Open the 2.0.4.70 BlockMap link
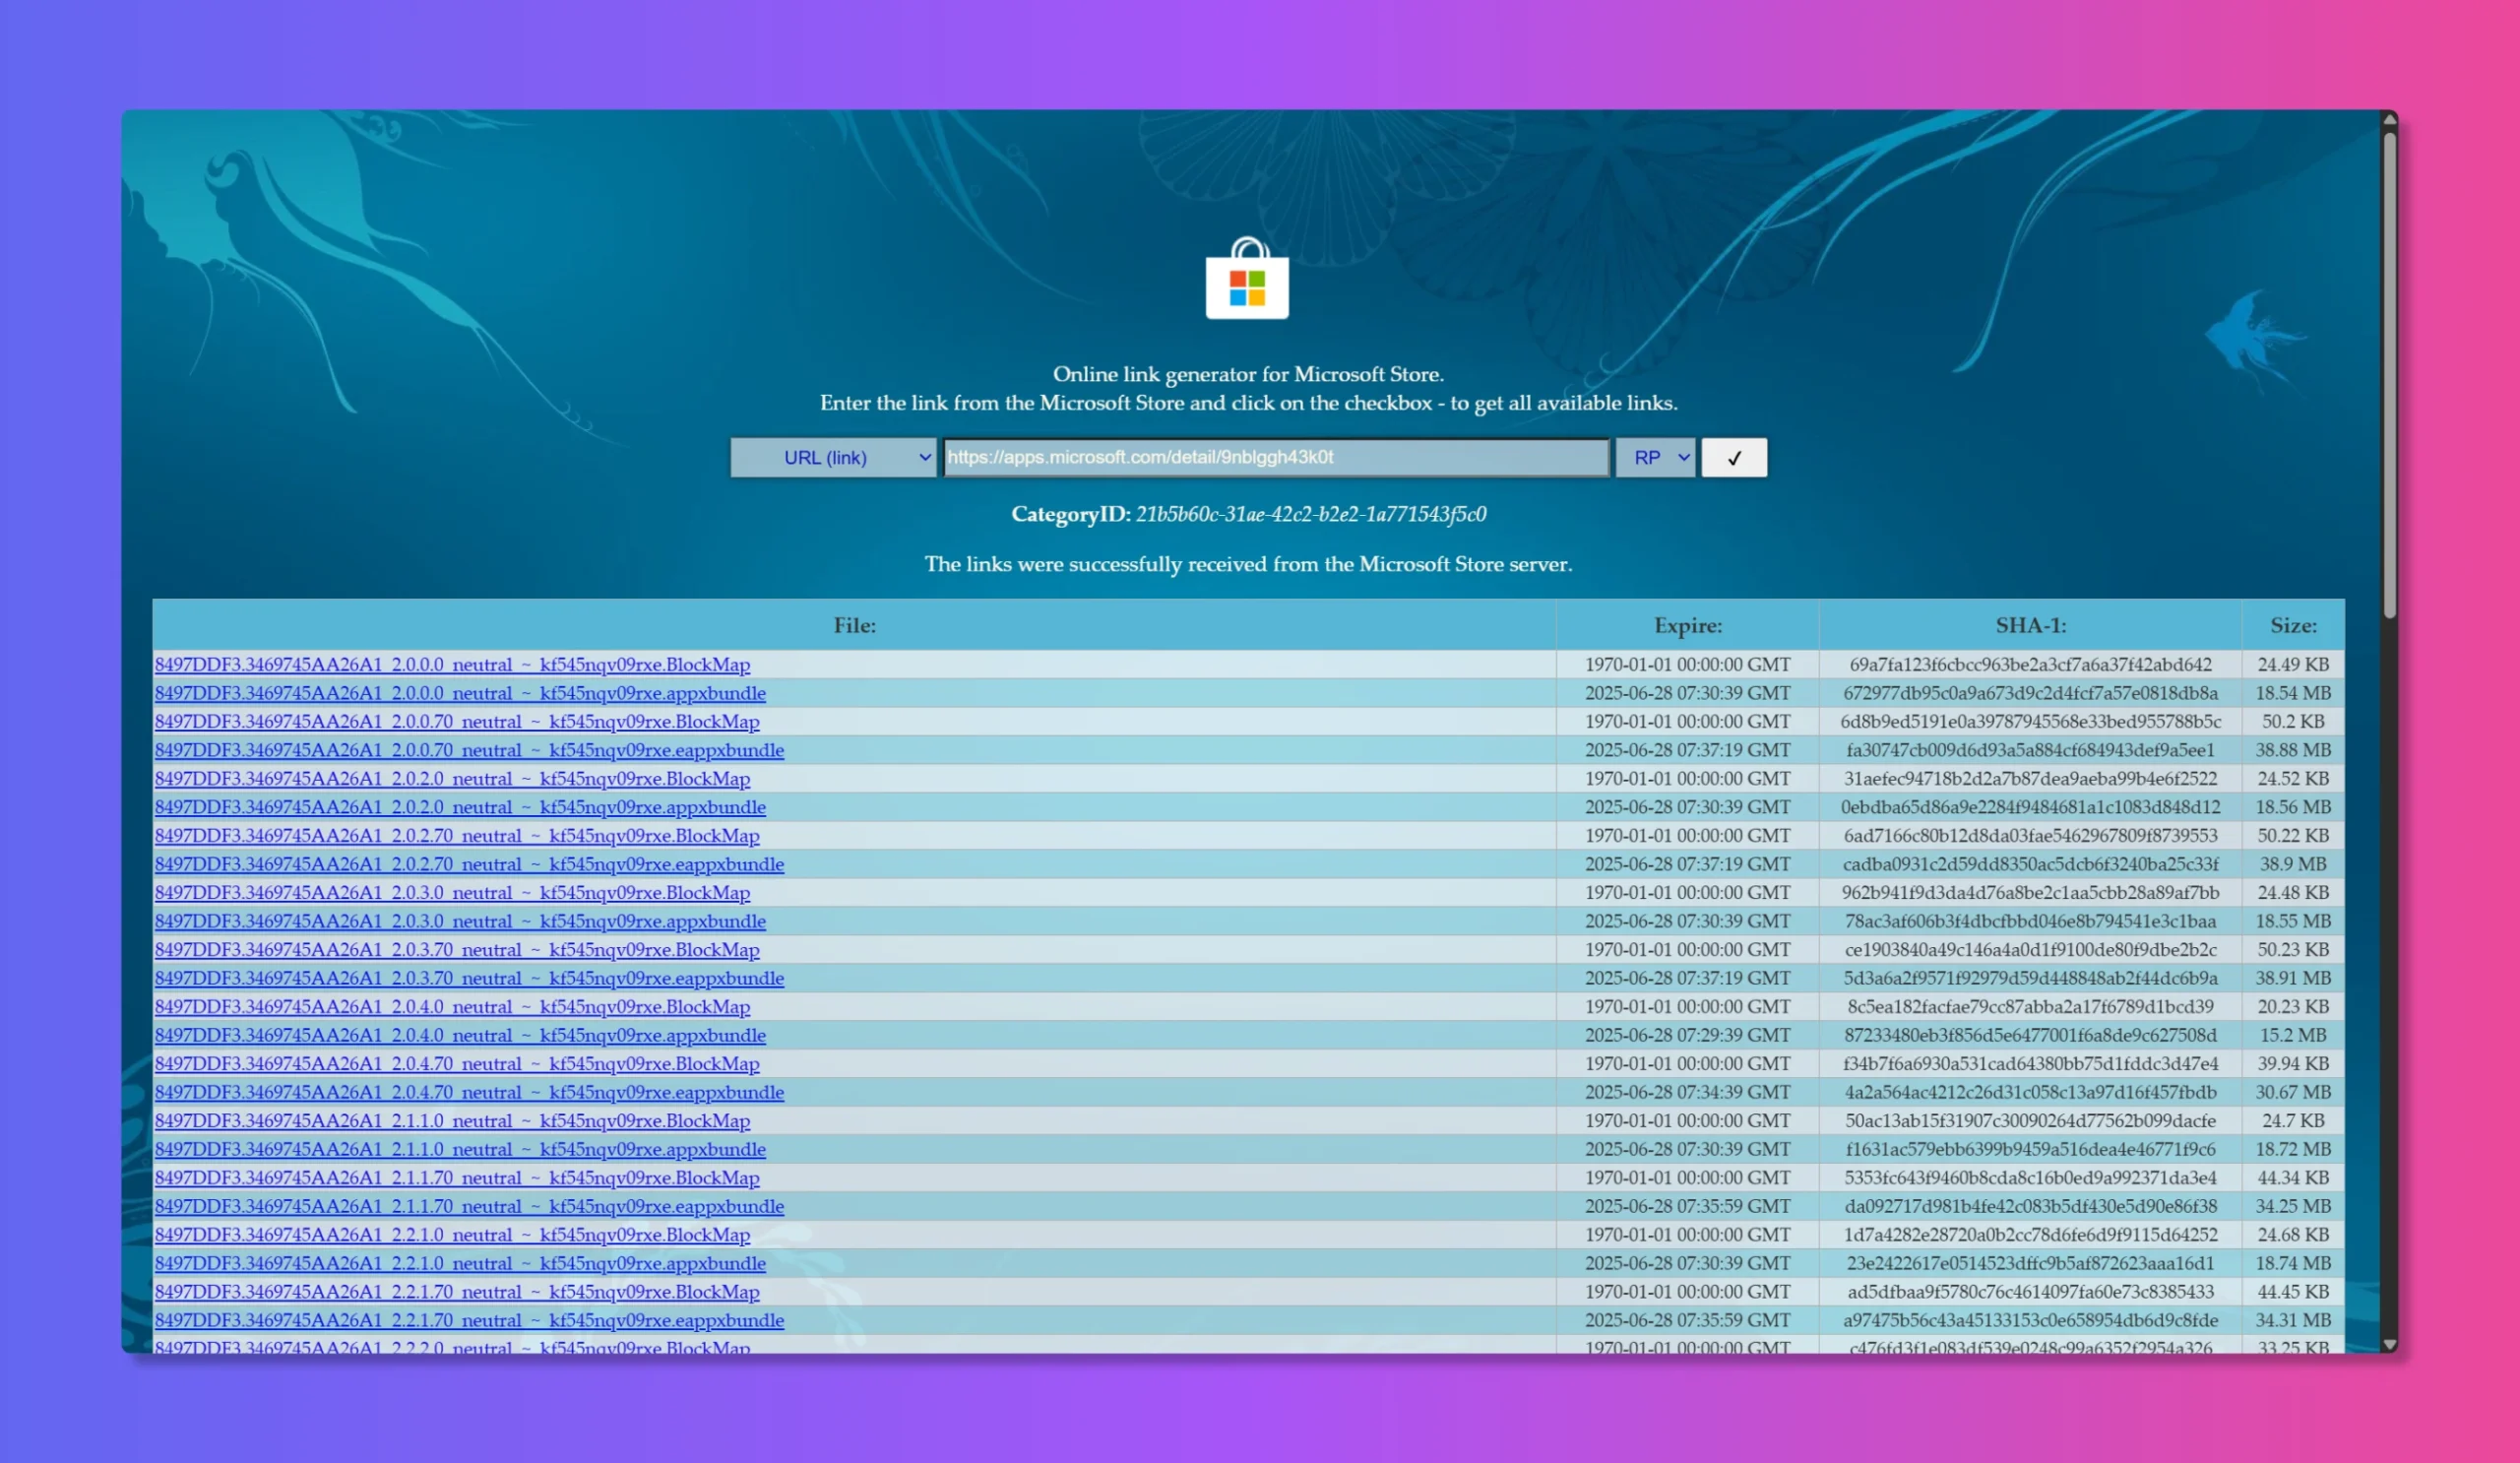The image size is (2520, 1463). 457,1063
